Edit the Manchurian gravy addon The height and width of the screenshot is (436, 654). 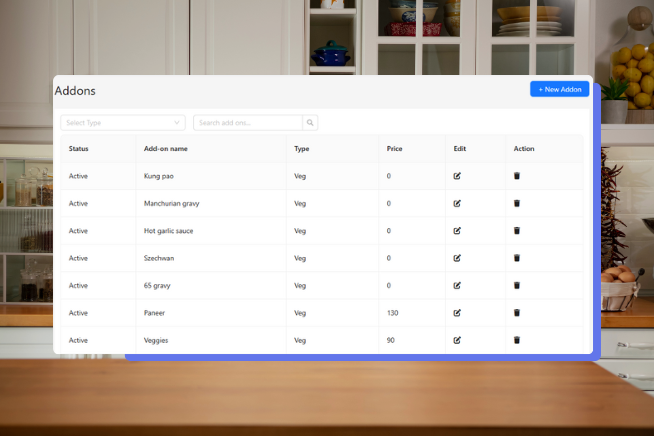point(457,203)
